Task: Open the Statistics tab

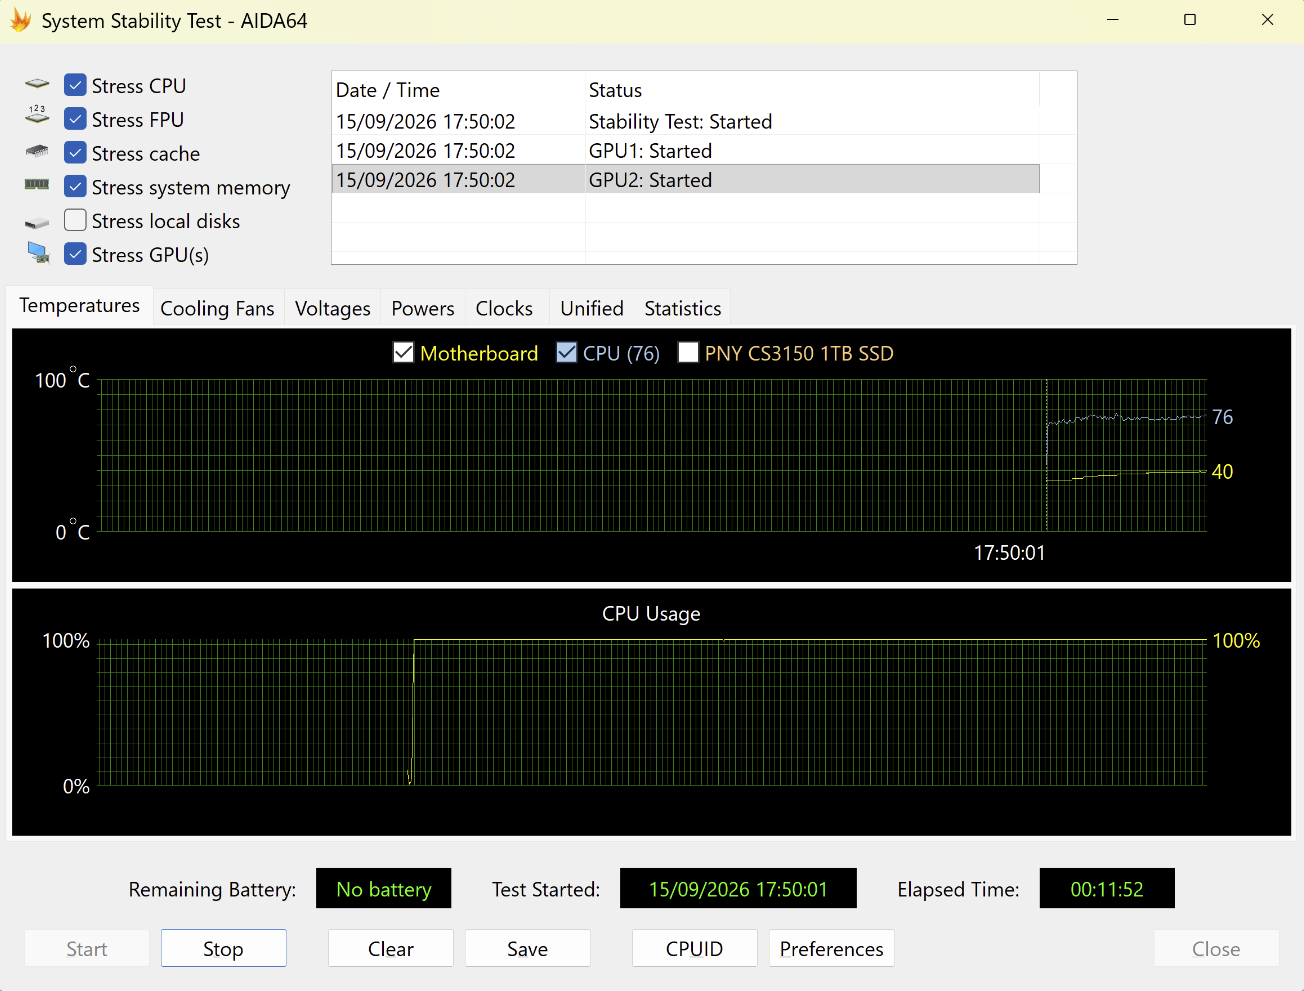Action: 683,308
